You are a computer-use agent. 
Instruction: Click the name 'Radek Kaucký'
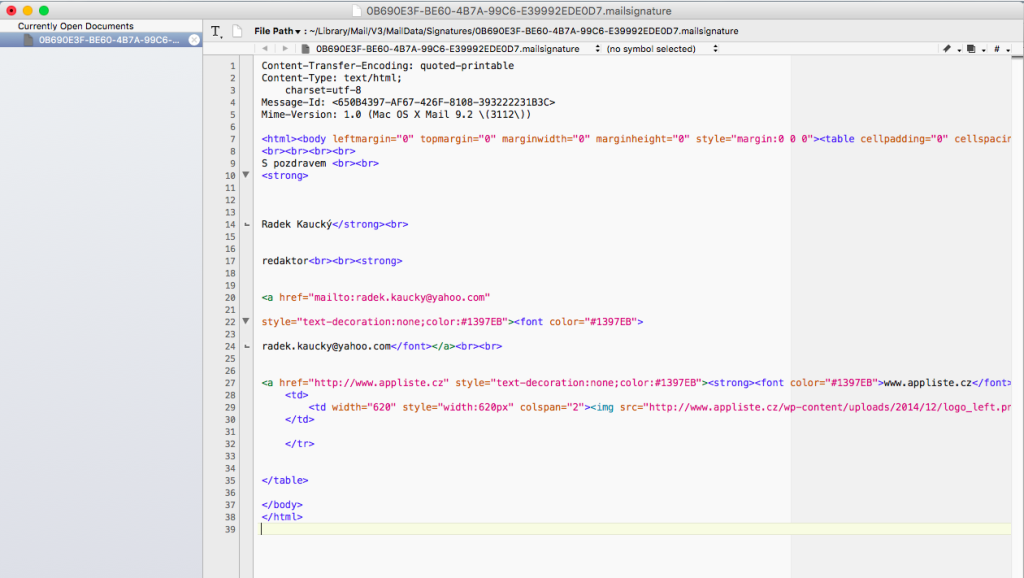click(296, 224)
